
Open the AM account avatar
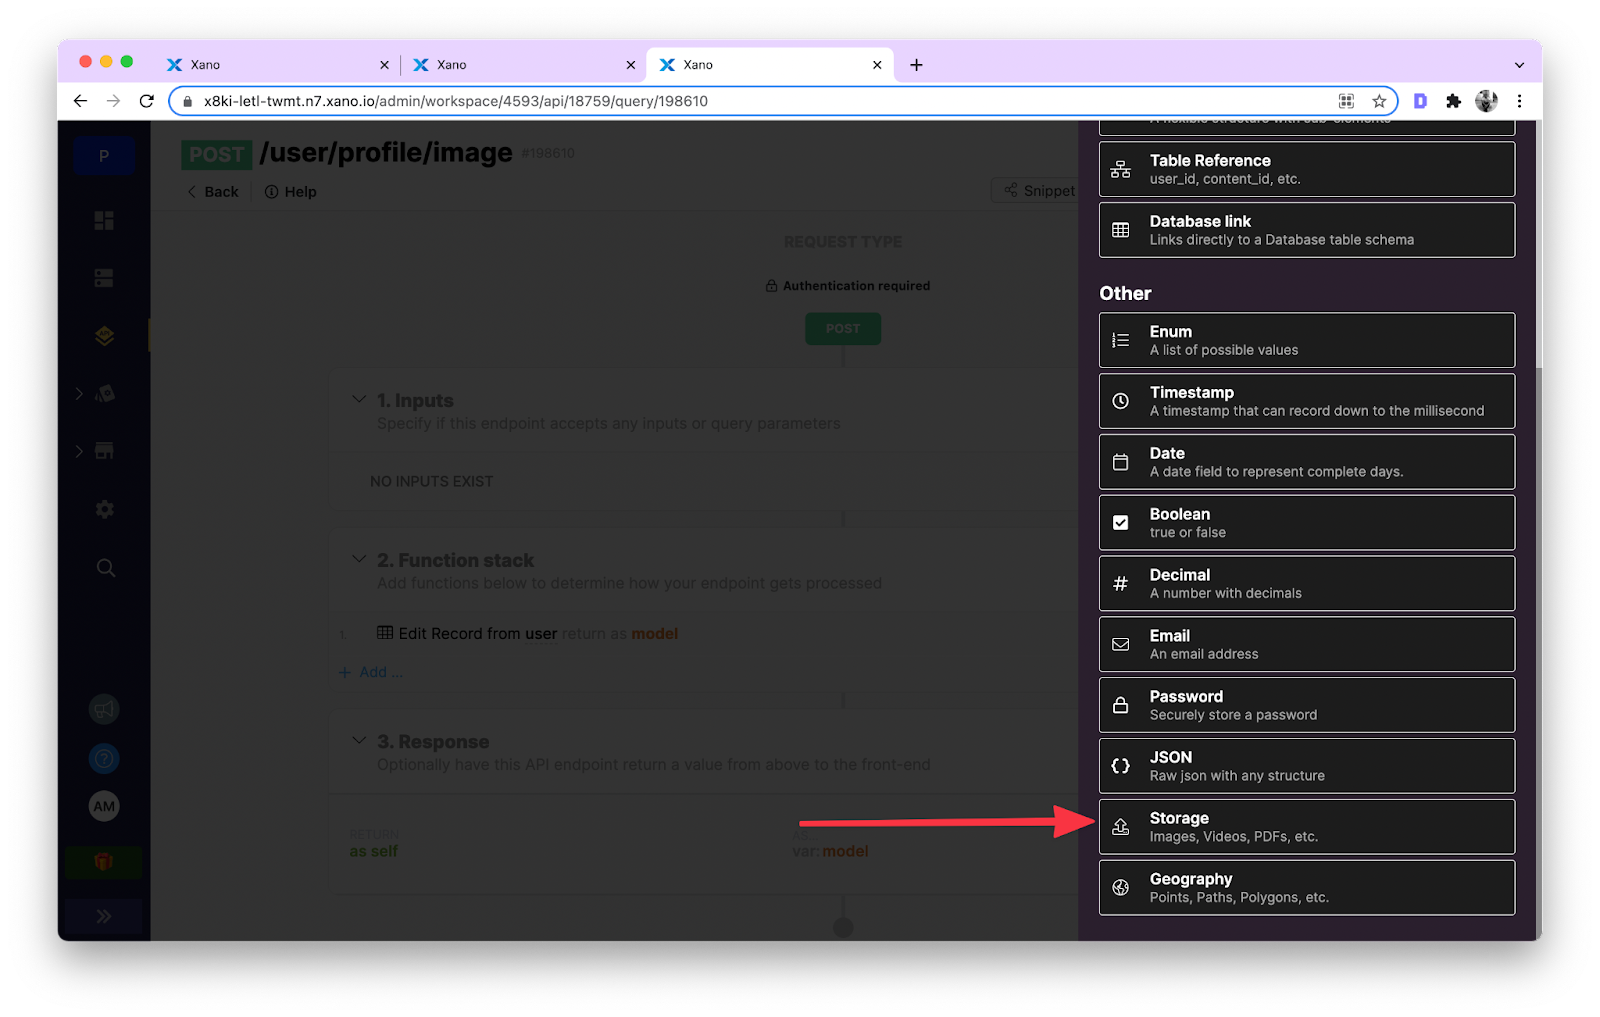(104, 806)
